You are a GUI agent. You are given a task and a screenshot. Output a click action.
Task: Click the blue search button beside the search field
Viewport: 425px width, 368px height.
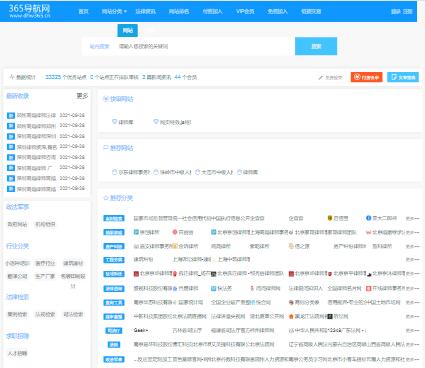(x=316, y=46)
